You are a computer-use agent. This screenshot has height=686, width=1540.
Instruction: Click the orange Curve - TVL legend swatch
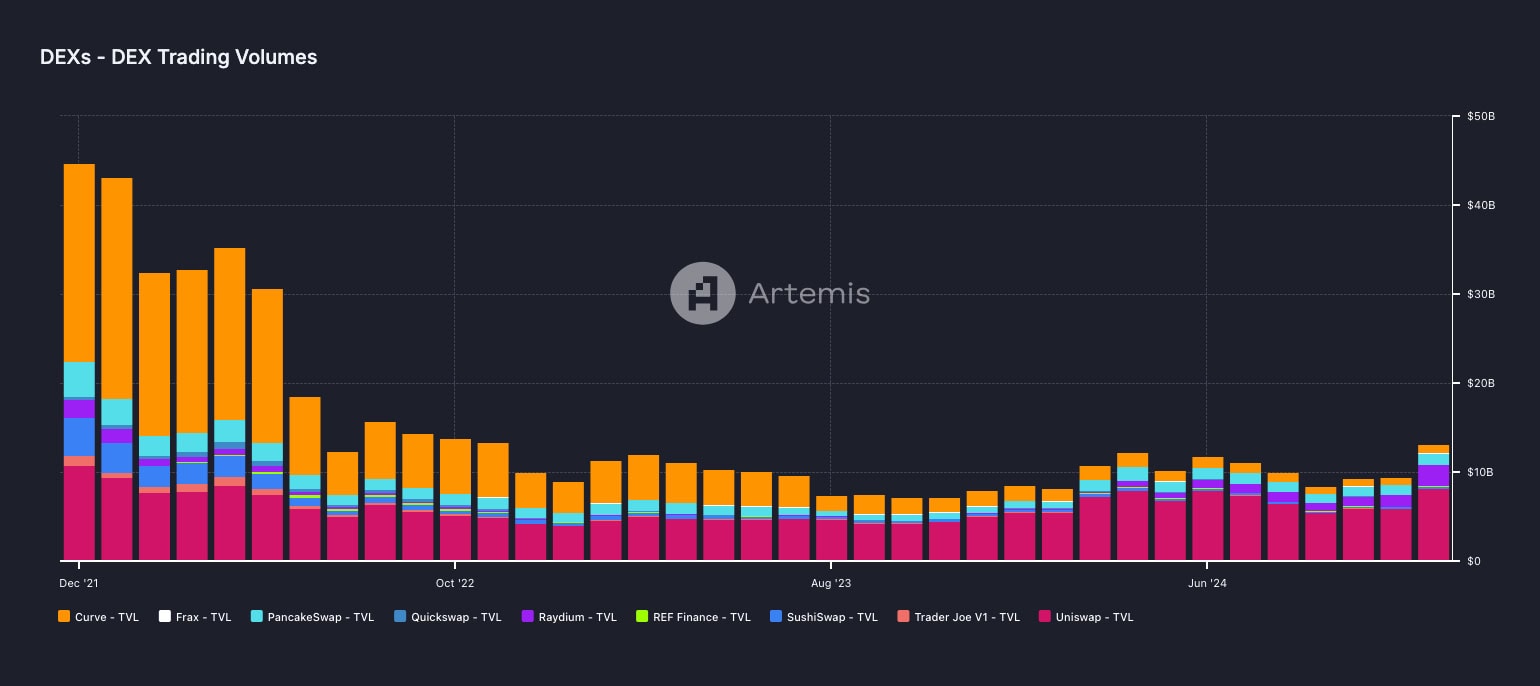click(x=65, y=617)
